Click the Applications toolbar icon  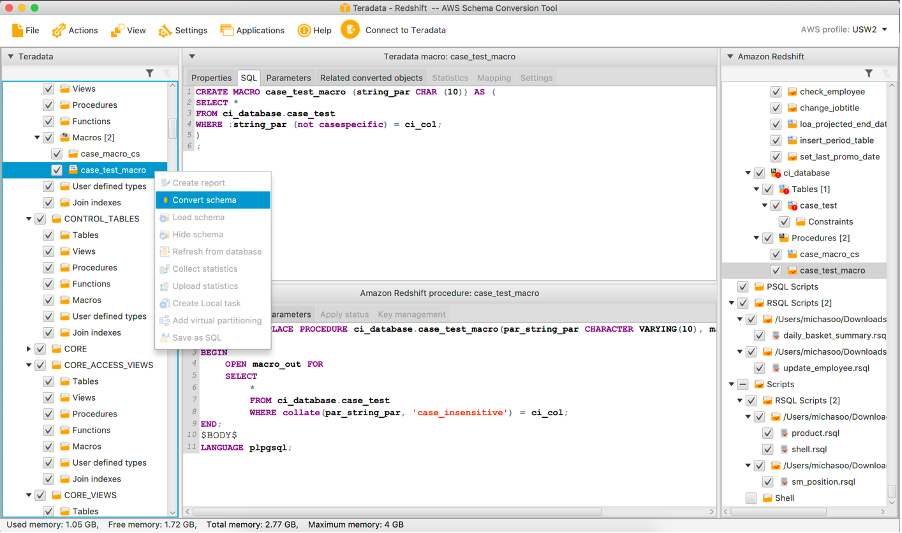[x=227, y=30]
